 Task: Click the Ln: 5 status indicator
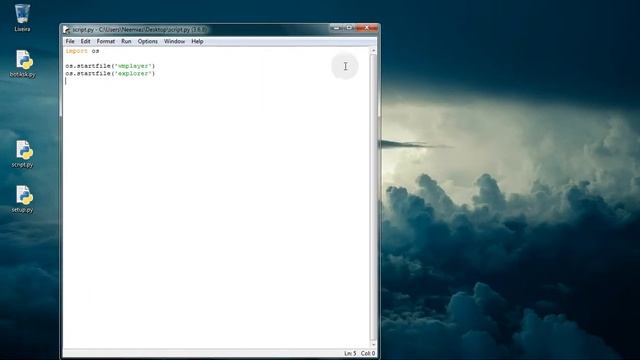[350, 353]
